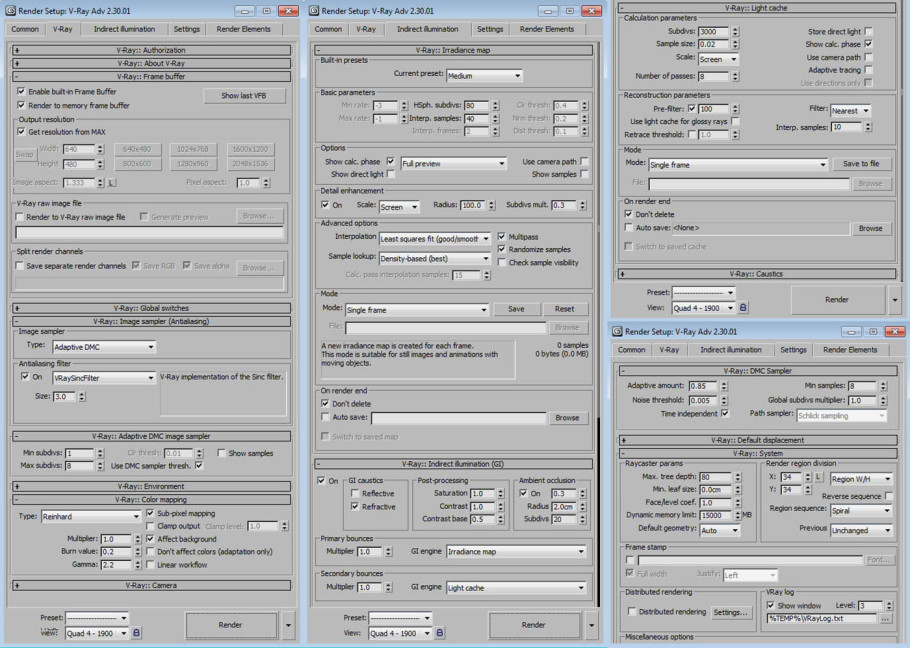
Task: Click the Light cache Save to file button
Action: click(861, 164)
